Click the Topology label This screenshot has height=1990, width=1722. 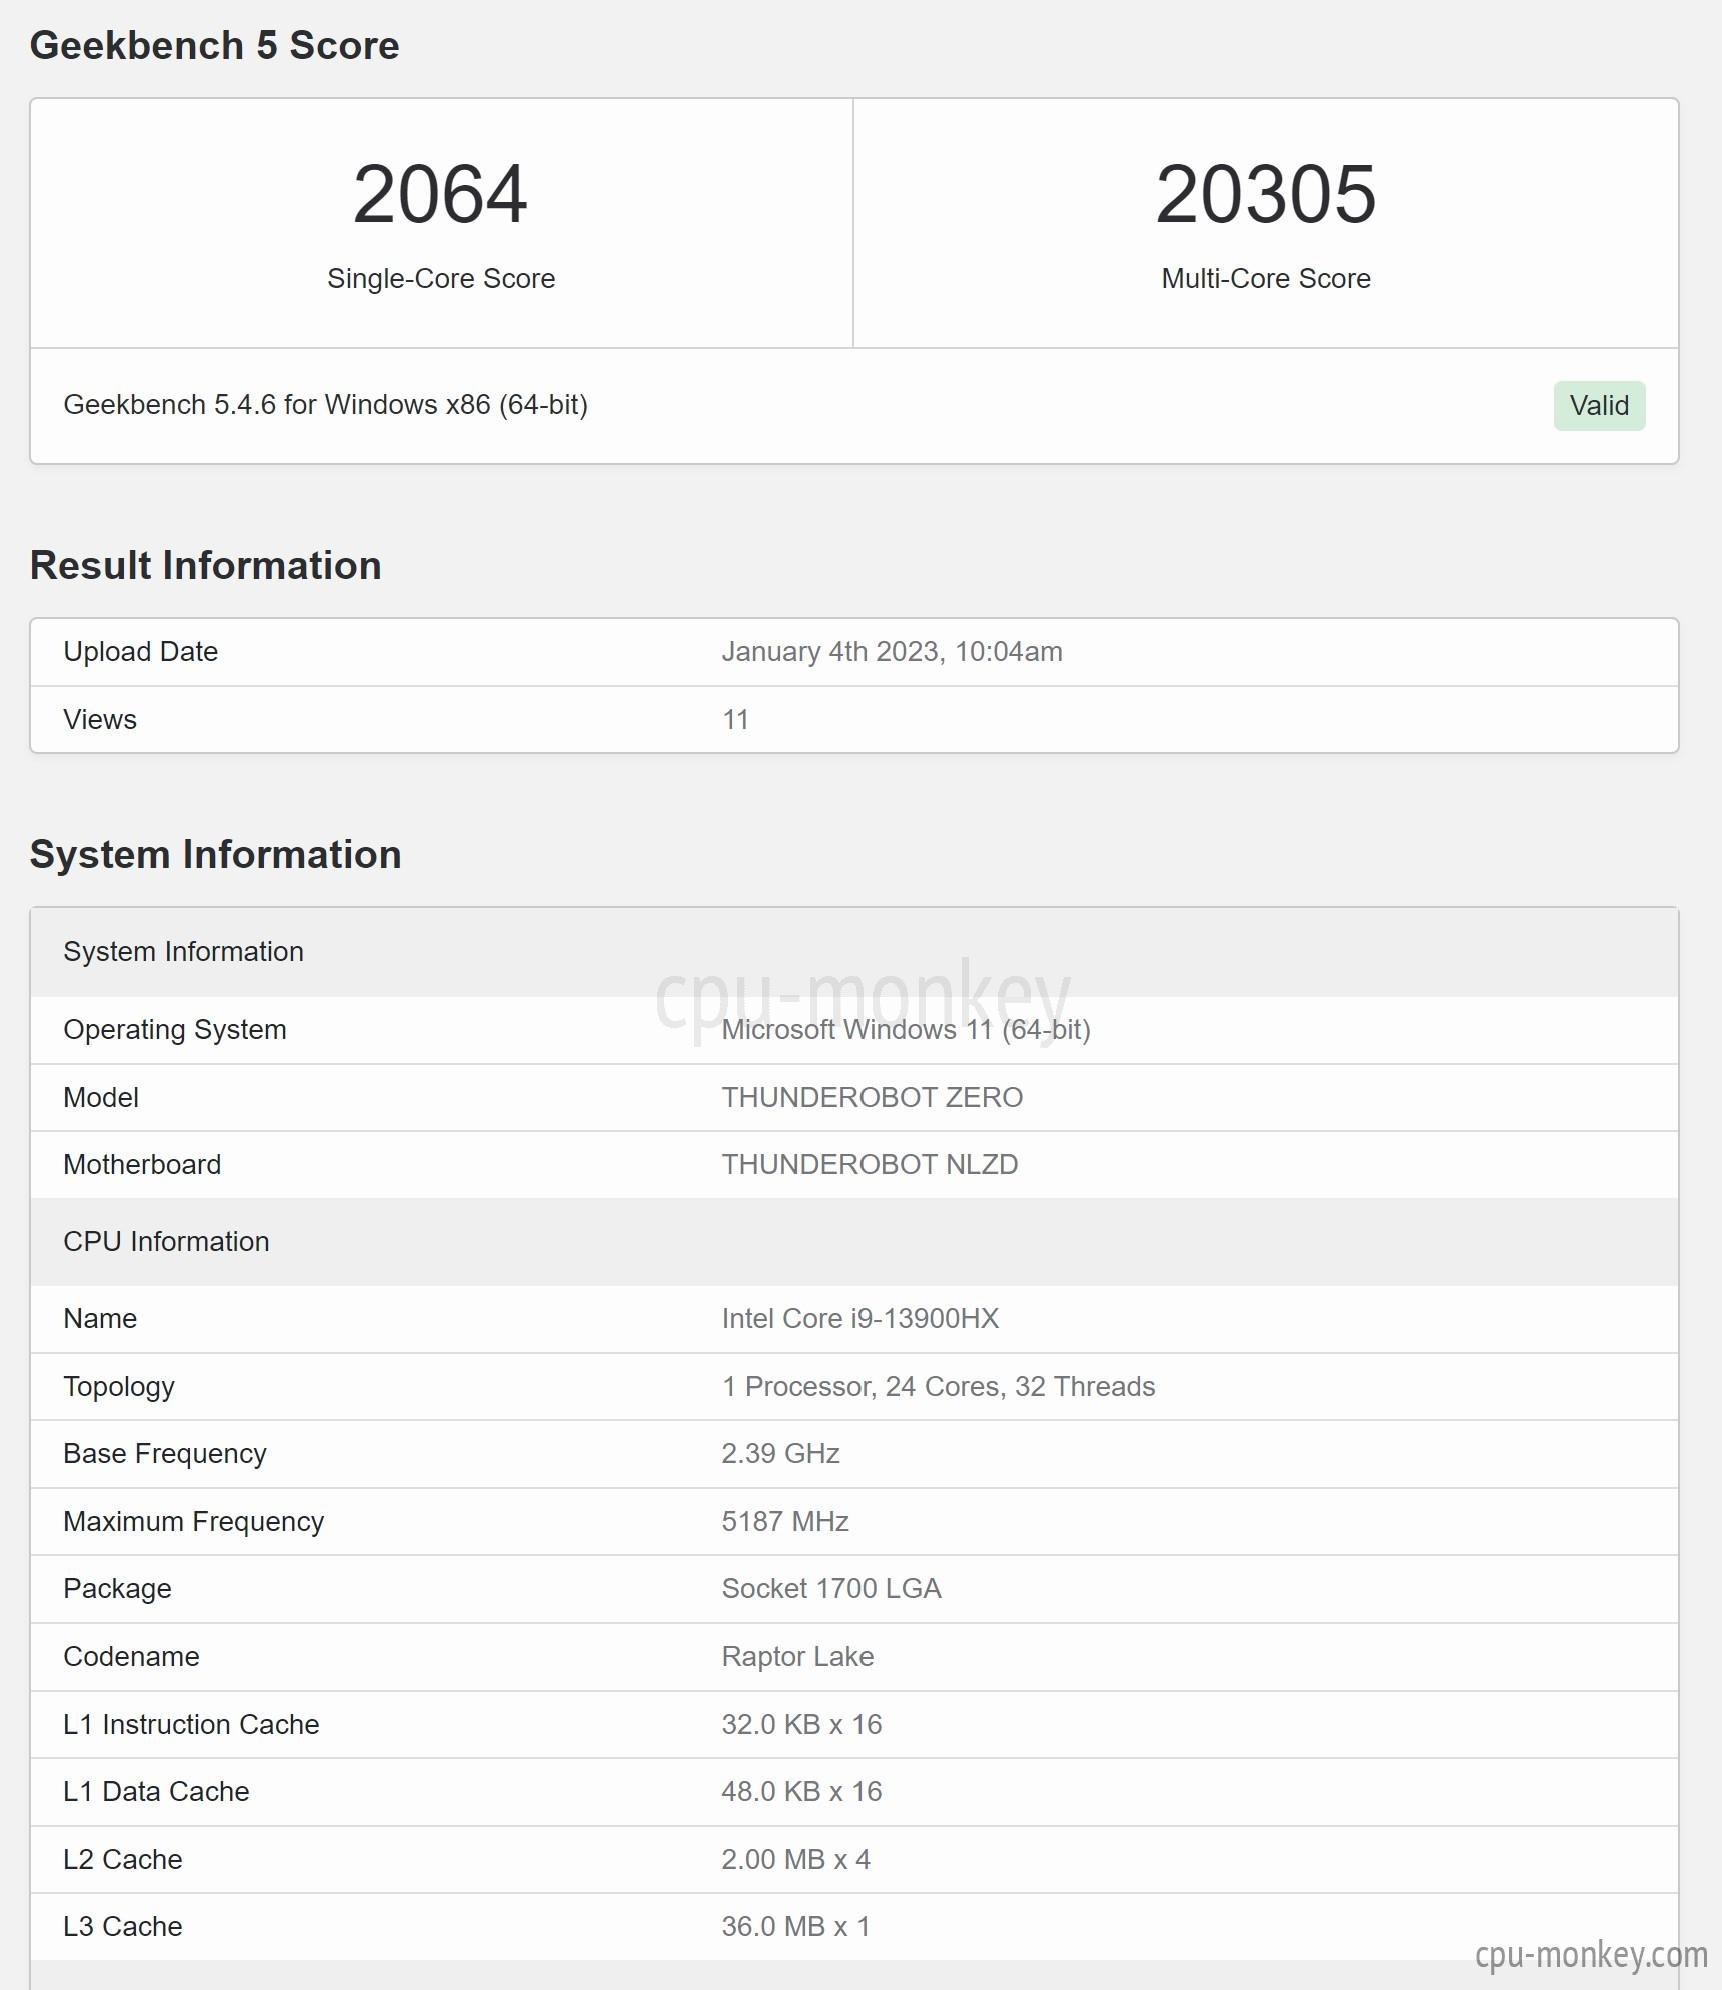click(119, 1387)
